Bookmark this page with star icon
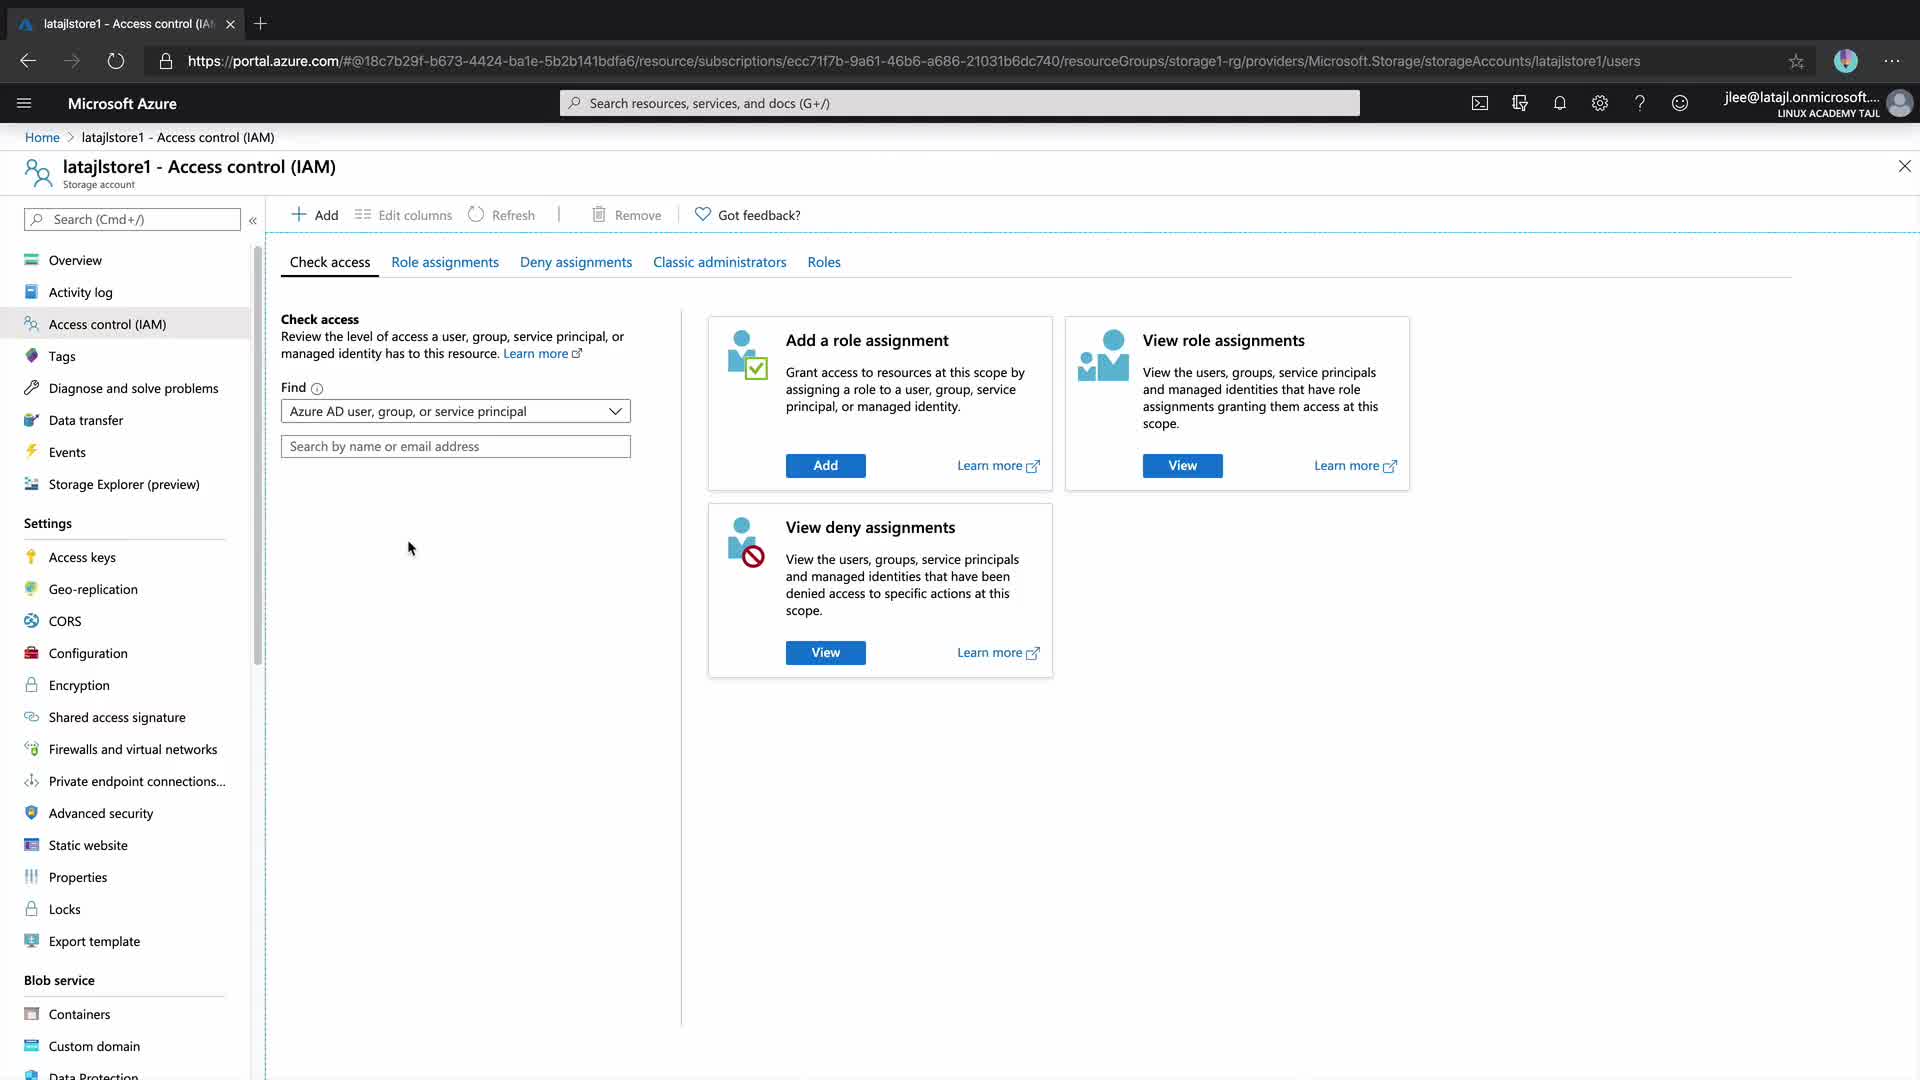Viewport: 1920px width, 1080px height. [1796, 61]
